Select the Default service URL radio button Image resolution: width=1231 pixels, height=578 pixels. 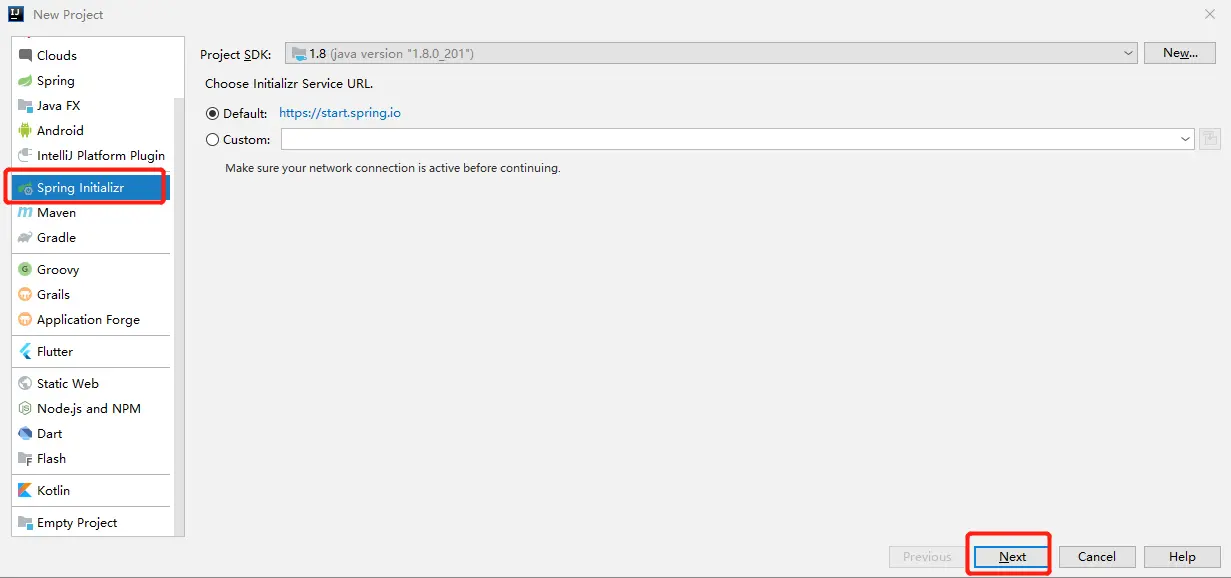[x=212, y=113]
